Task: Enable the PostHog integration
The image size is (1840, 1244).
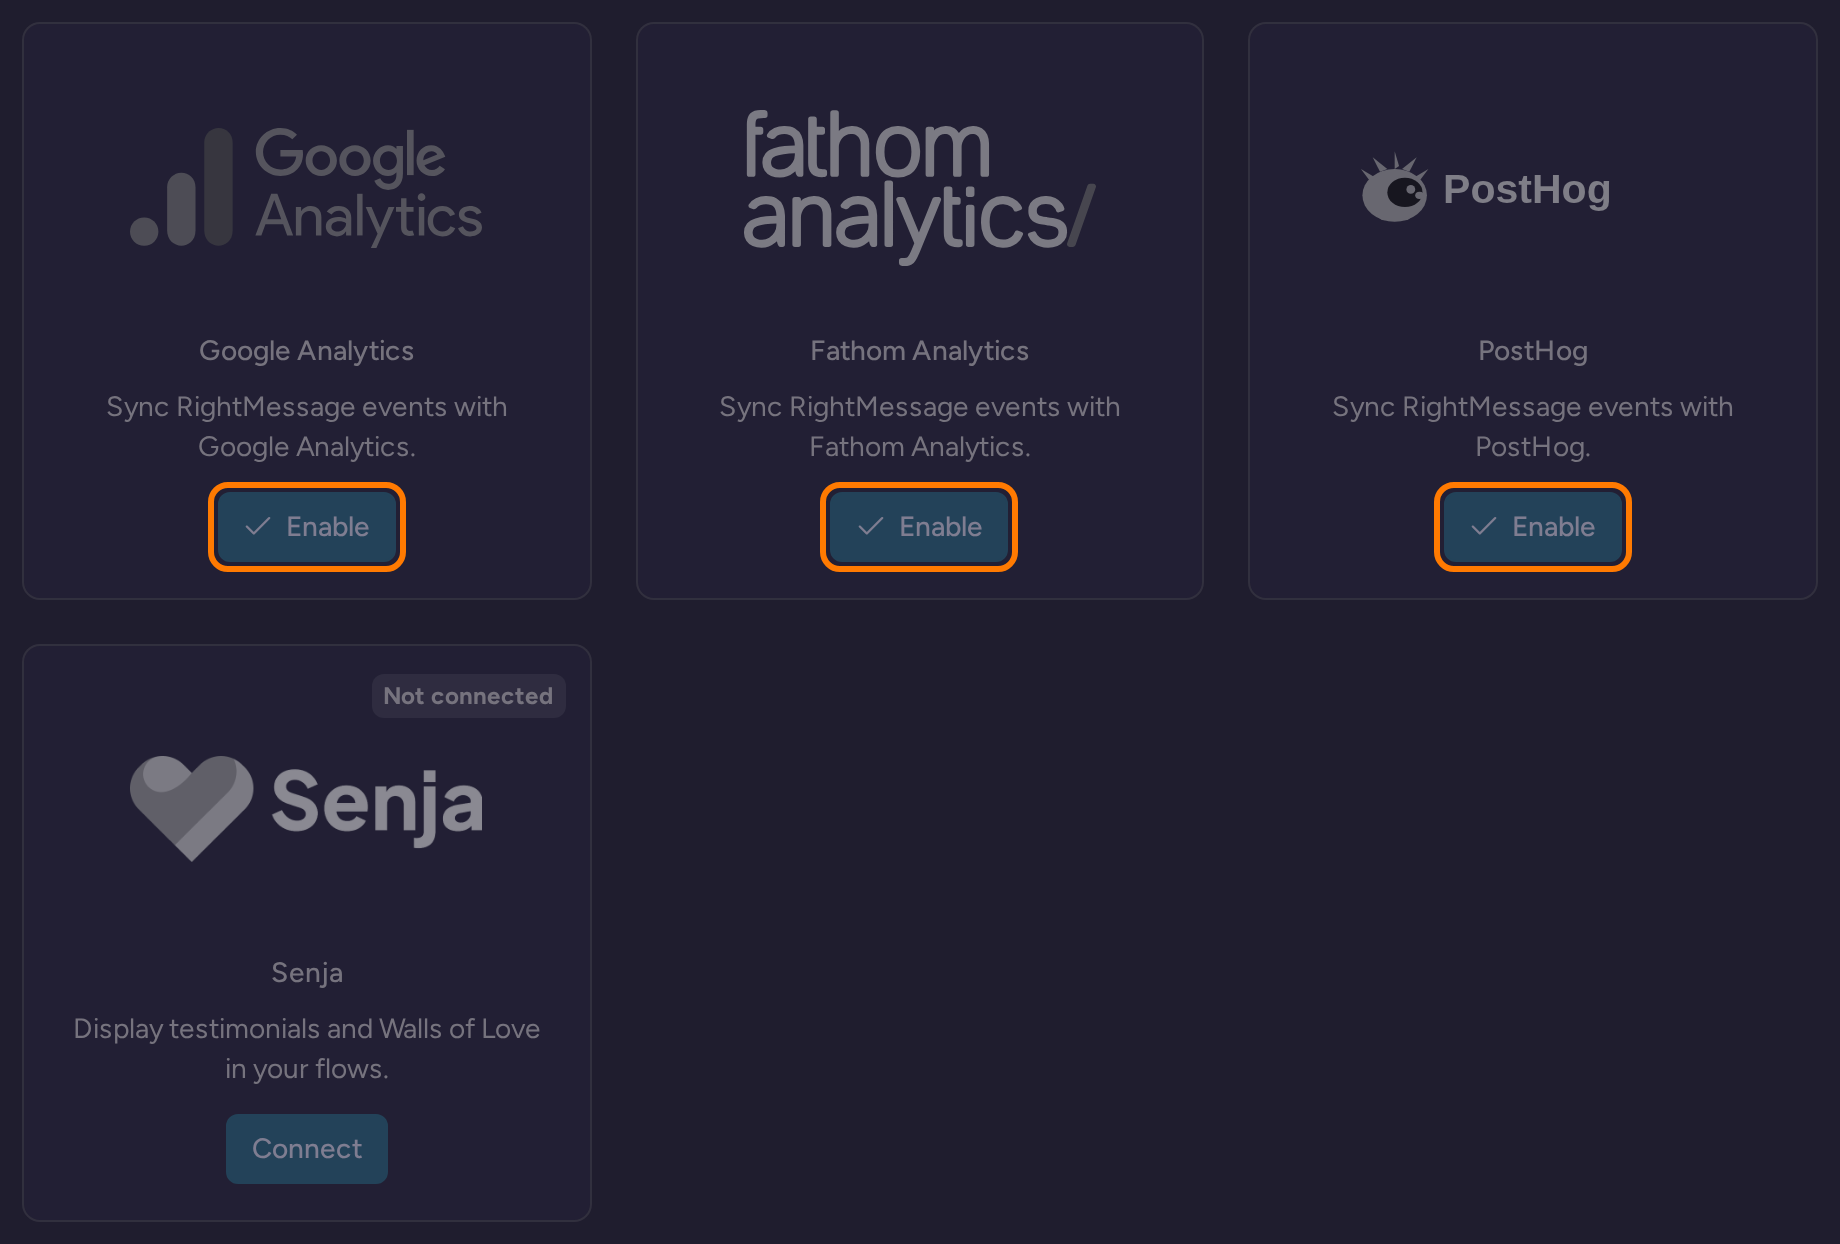Action: point(1533,527)
